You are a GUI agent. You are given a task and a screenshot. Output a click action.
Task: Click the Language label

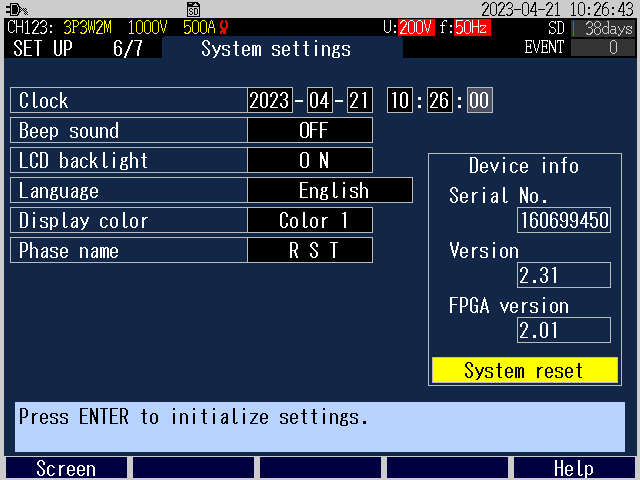click(x=59, y=191)
